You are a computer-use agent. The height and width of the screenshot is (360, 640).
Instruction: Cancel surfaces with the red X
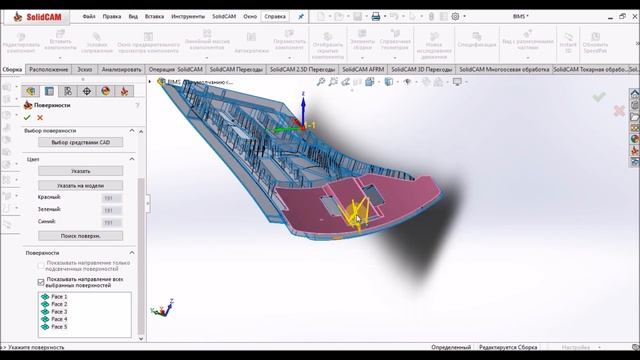click(x=40, y=118)
